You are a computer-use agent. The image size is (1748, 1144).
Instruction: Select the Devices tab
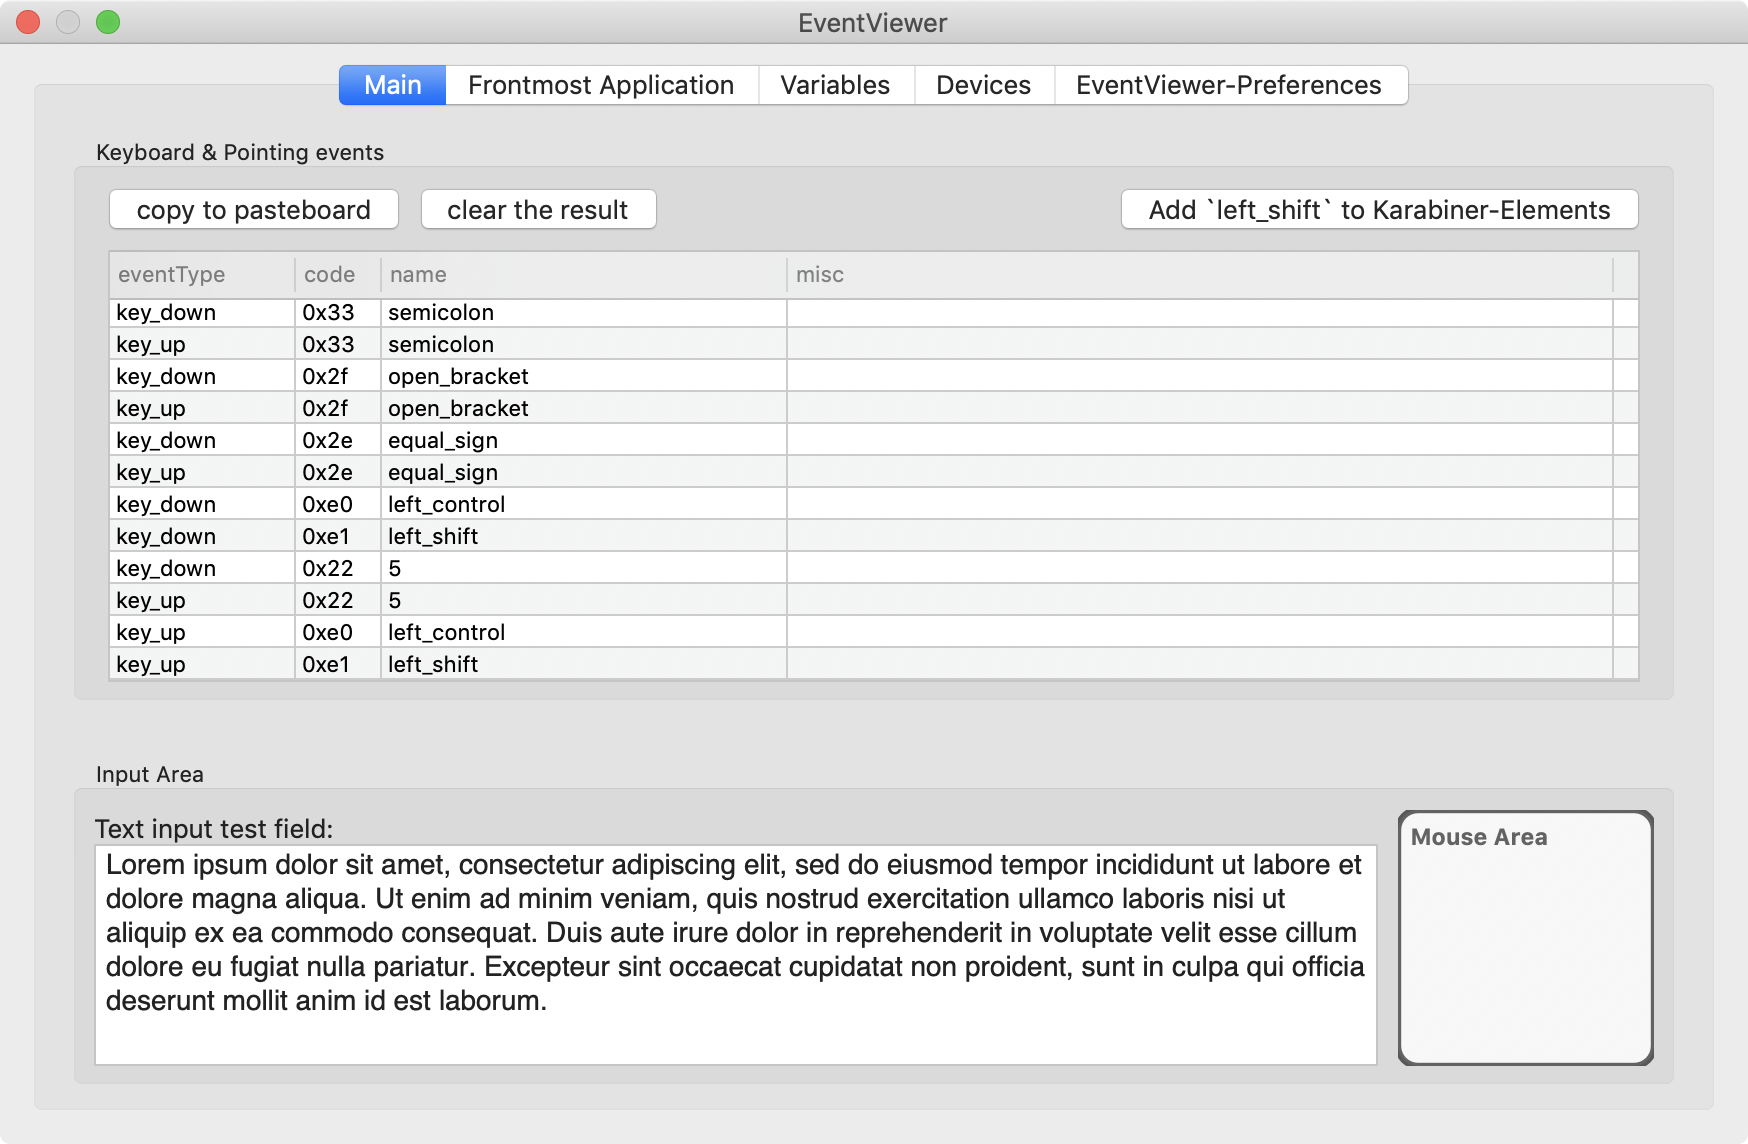[x=983, y=85]
